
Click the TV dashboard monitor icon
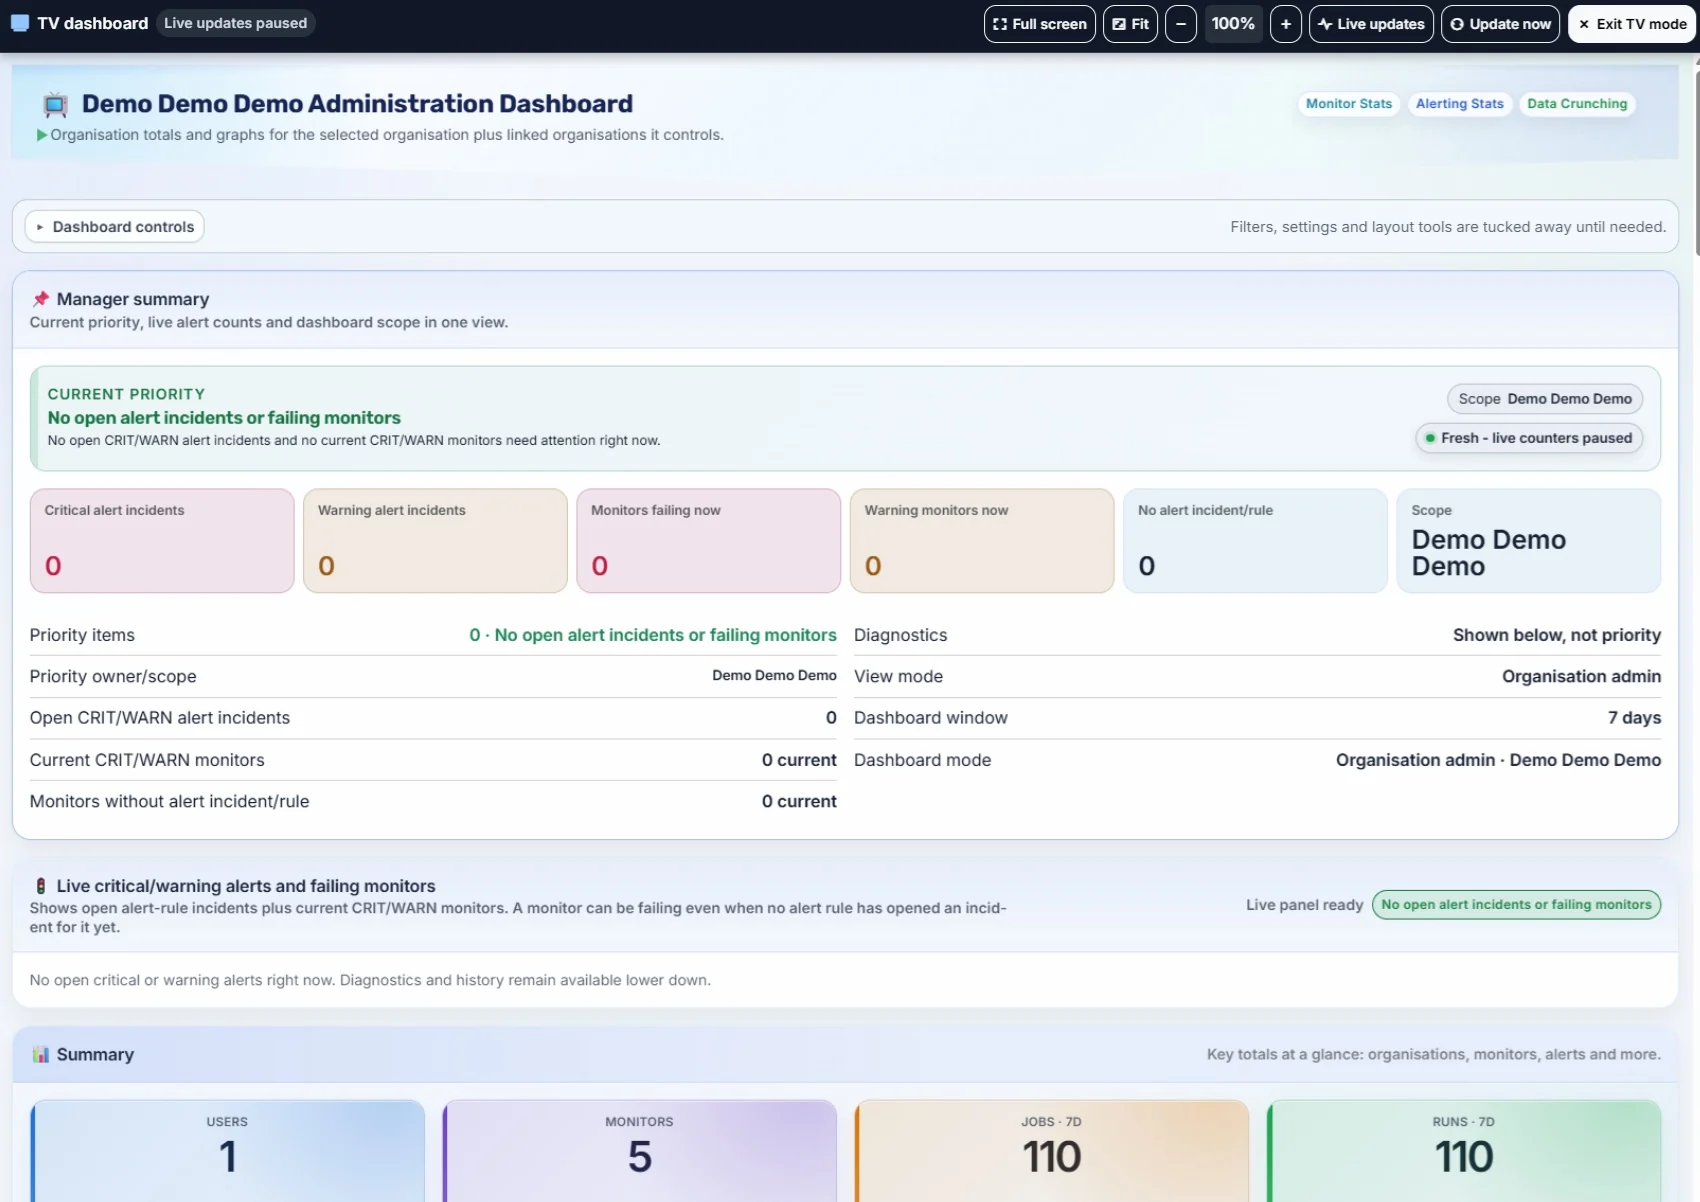tap(19, 23)
